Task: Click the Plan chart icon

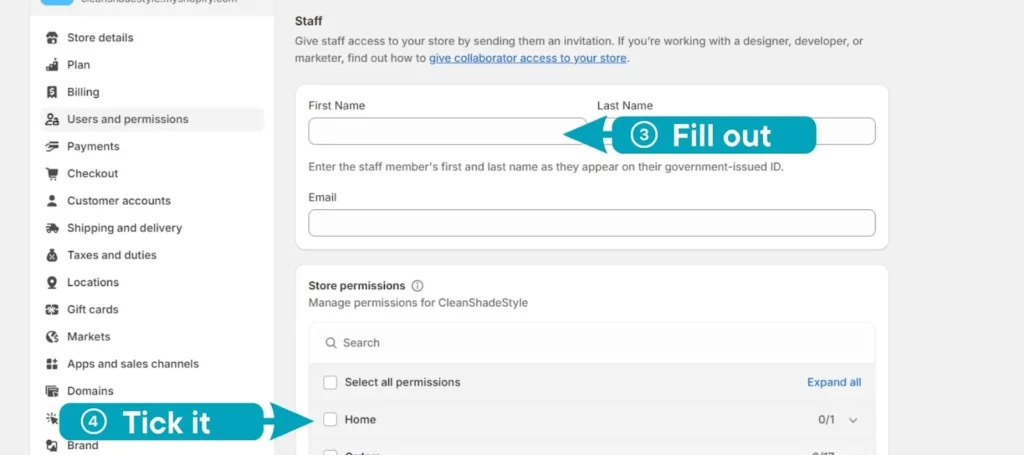Action: tap(52, 65)
